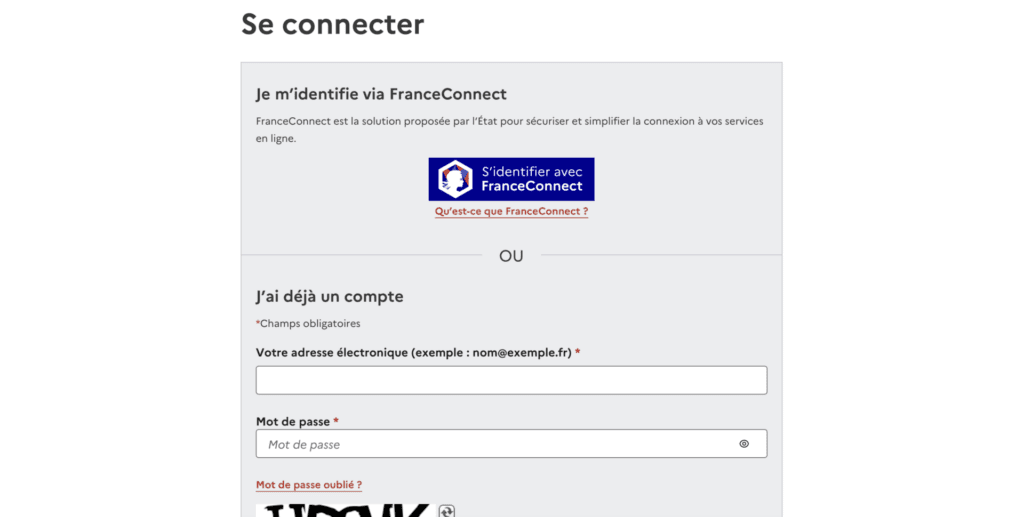Click the "Se connecter" page heading

point(333,24)
